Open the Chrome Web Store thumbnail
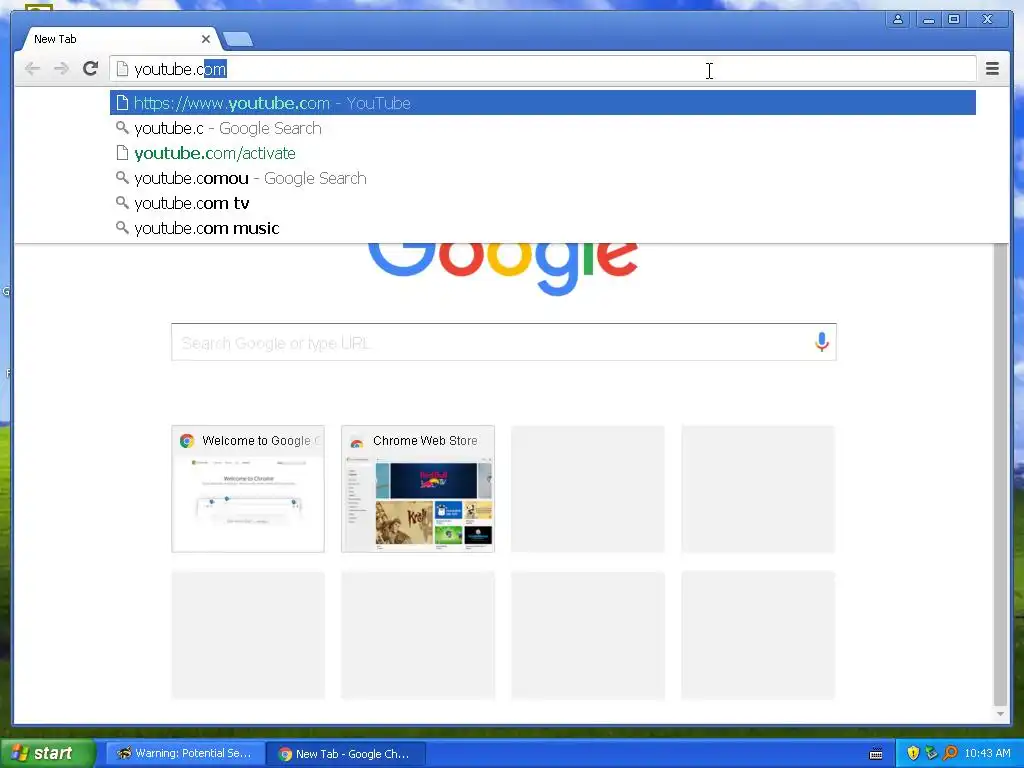This screenshot has height=768, width=1024. 418,489
